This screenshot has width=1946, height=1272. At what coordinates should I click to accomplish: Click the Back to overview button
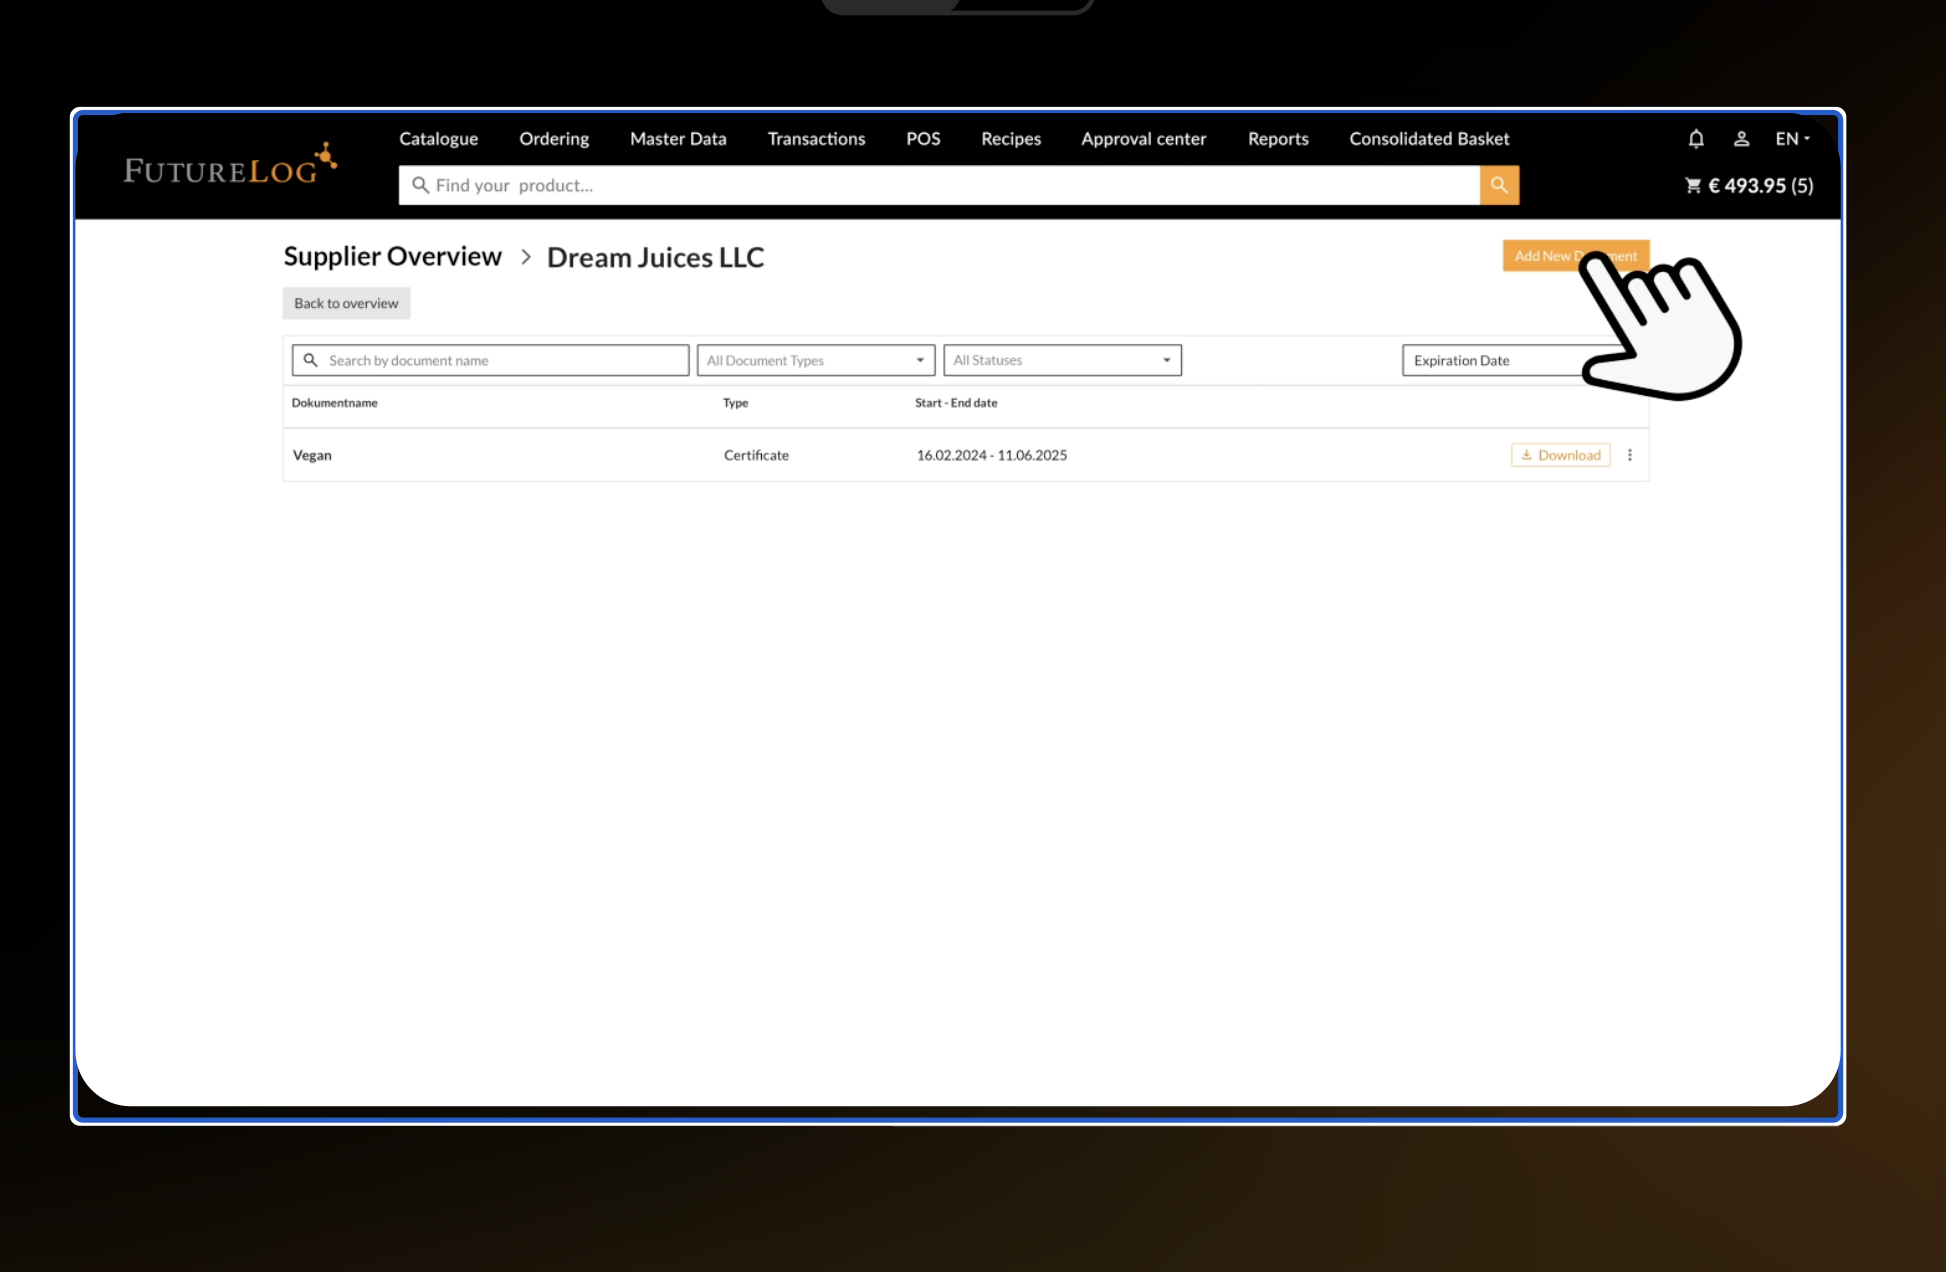(346, 303)
